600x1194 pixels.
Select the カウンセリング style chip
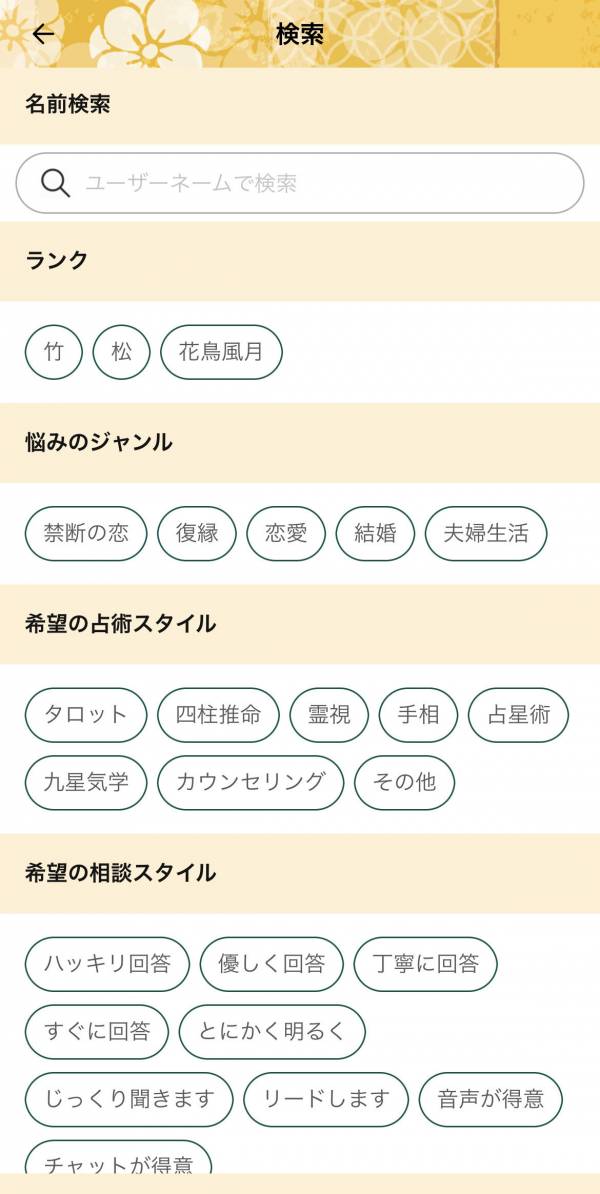251,782
